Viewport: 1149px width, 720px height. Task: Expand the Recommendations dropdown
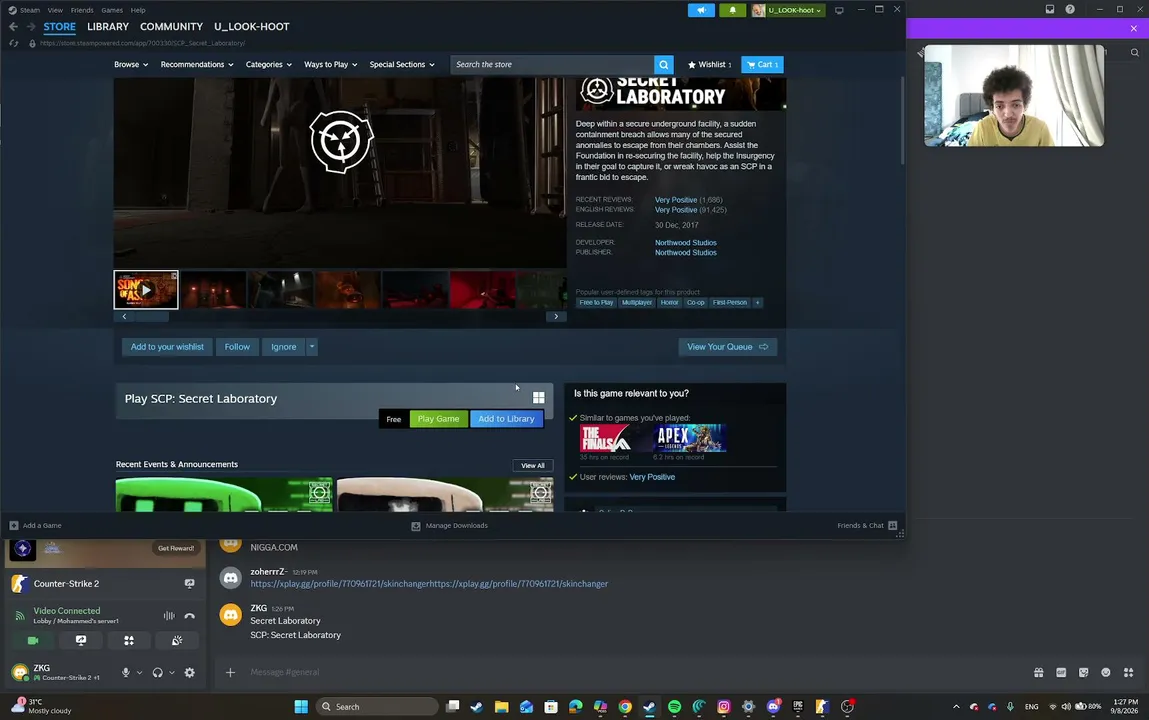(x=197, y=64)
